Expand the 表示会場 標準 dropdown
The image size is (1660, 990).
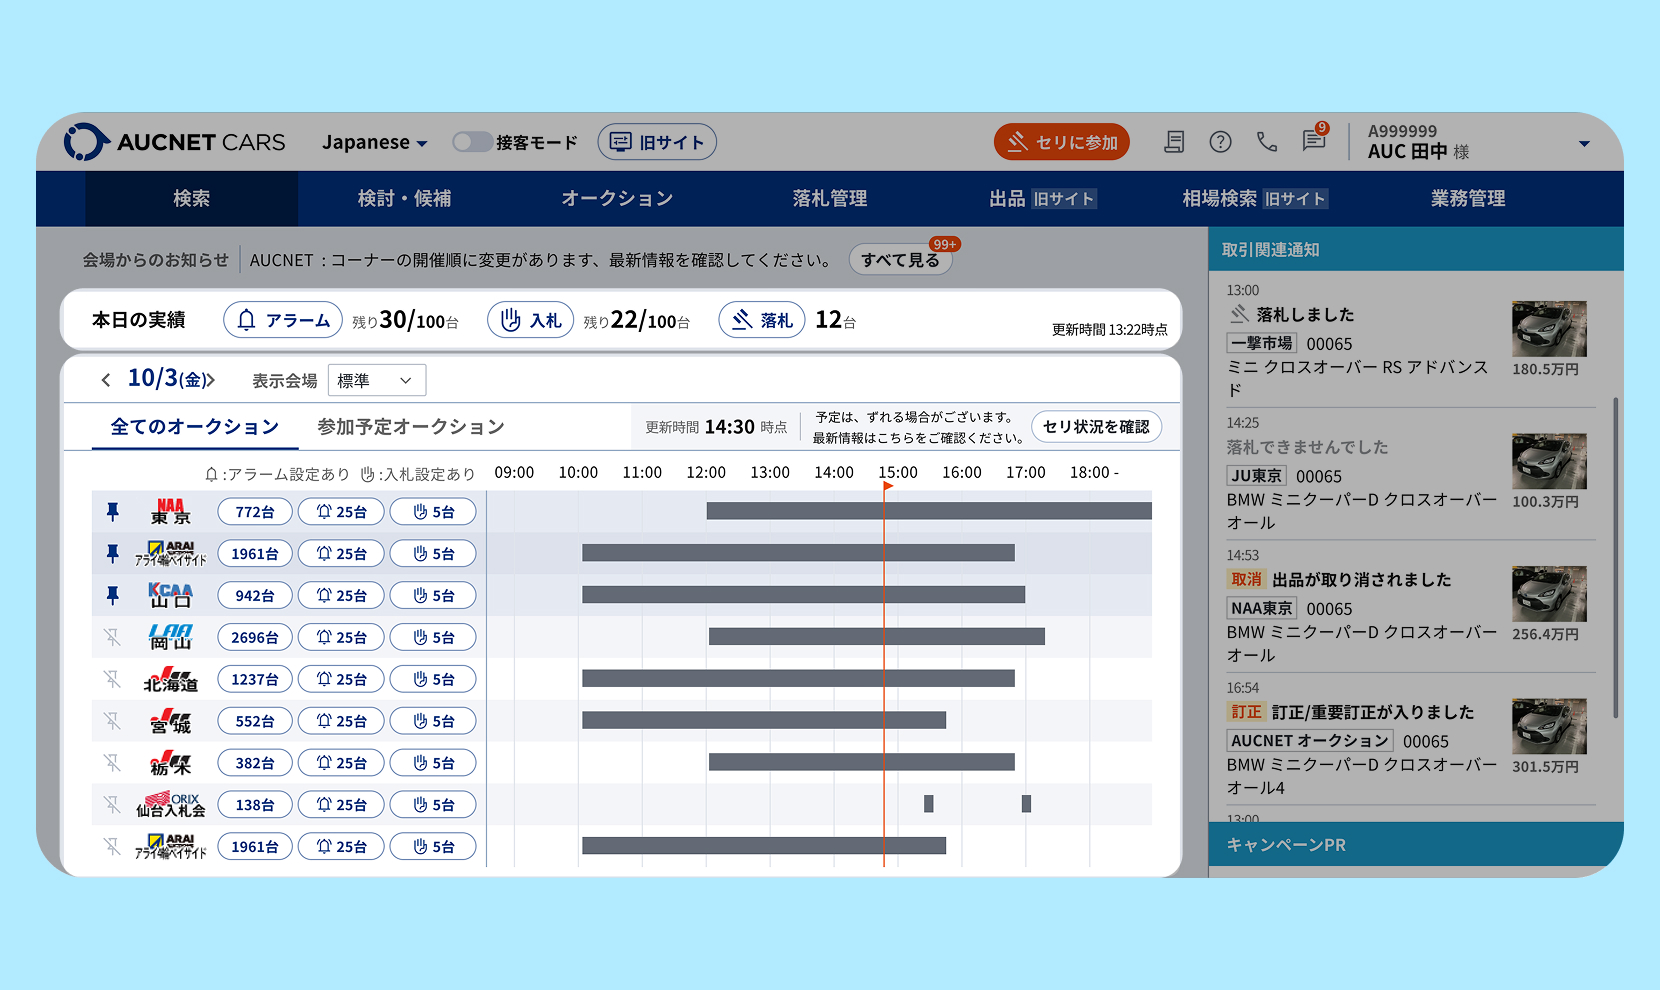click(x=376, y=380)
